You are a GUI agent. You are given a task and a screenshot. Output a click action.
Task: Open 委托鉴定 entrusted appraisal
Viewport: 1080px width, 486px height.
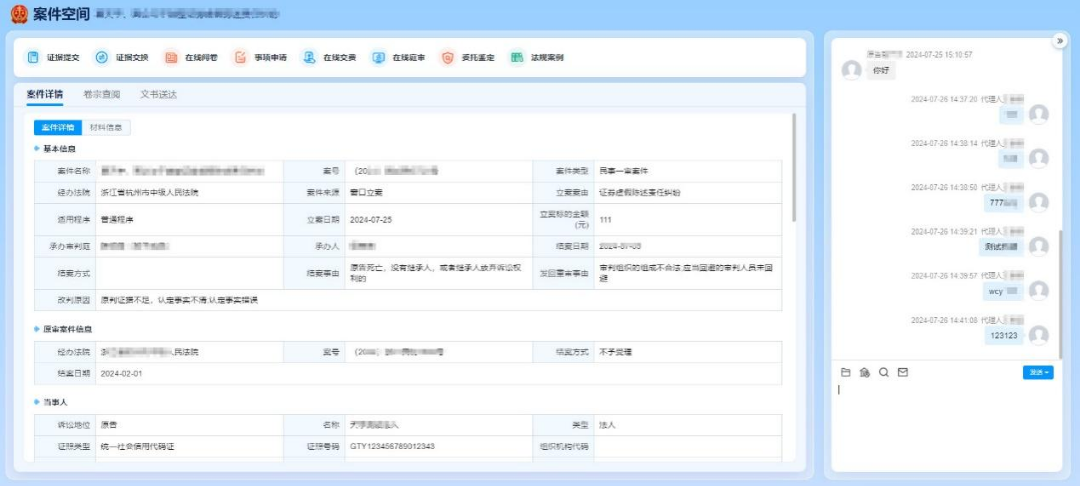(468, 58)
